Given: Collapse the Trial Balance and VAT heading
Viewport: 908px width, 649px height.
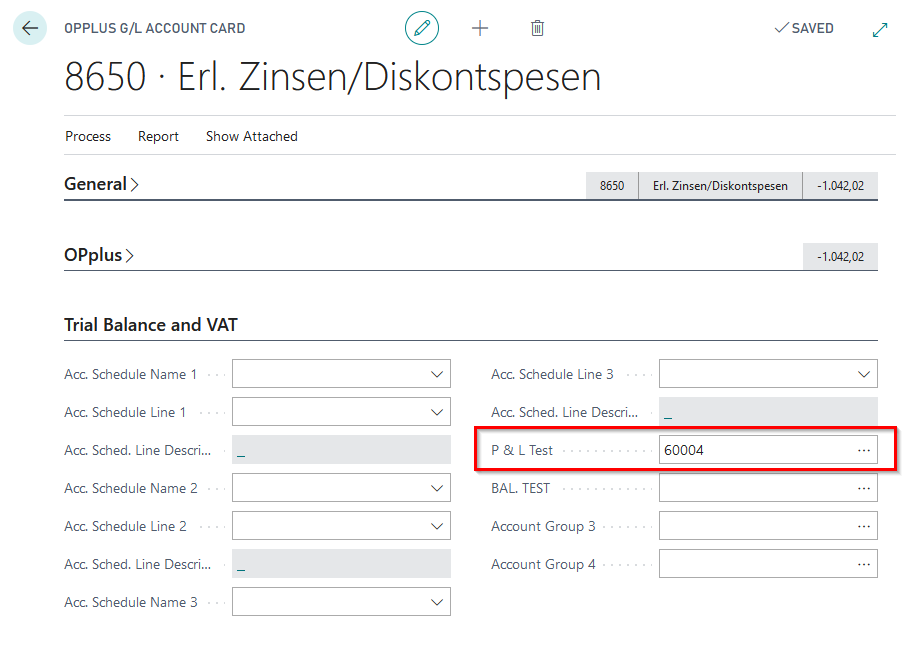Looking at the screenshot, I should click(151, 325).
